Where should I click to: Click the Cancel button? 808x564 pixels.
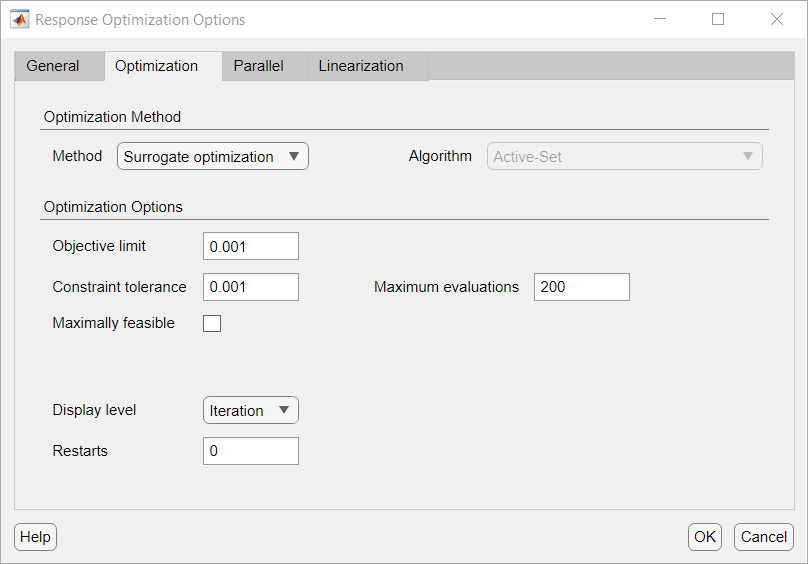763,537
